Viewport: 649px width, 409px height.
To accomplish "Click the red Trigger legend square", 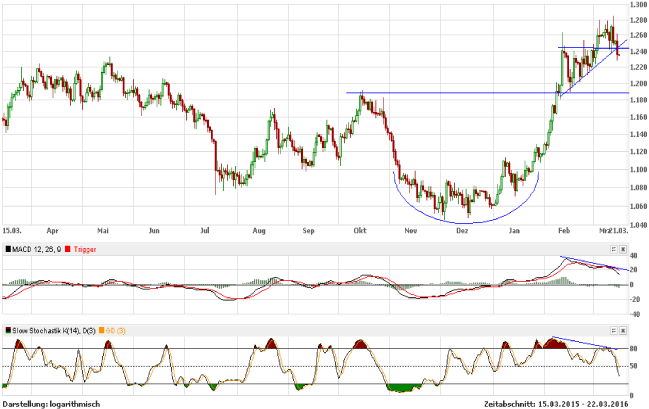I will pyautogui.click(x=66, y=247).
